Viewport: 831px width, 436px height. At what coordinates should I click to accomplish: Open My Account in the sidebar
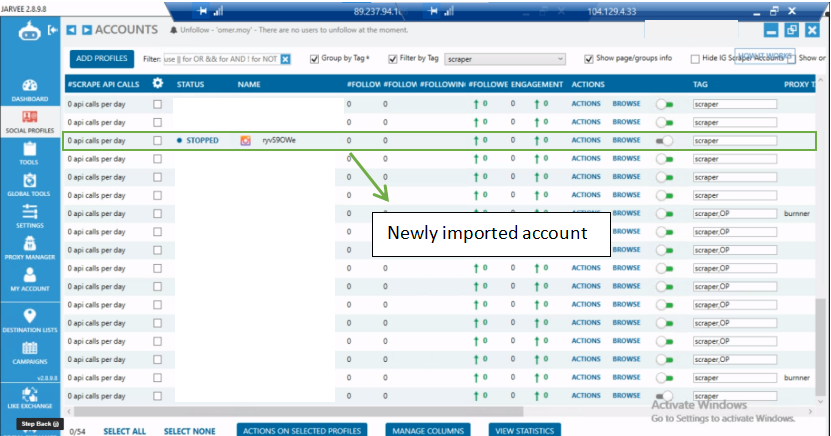[x=30, y=280]
